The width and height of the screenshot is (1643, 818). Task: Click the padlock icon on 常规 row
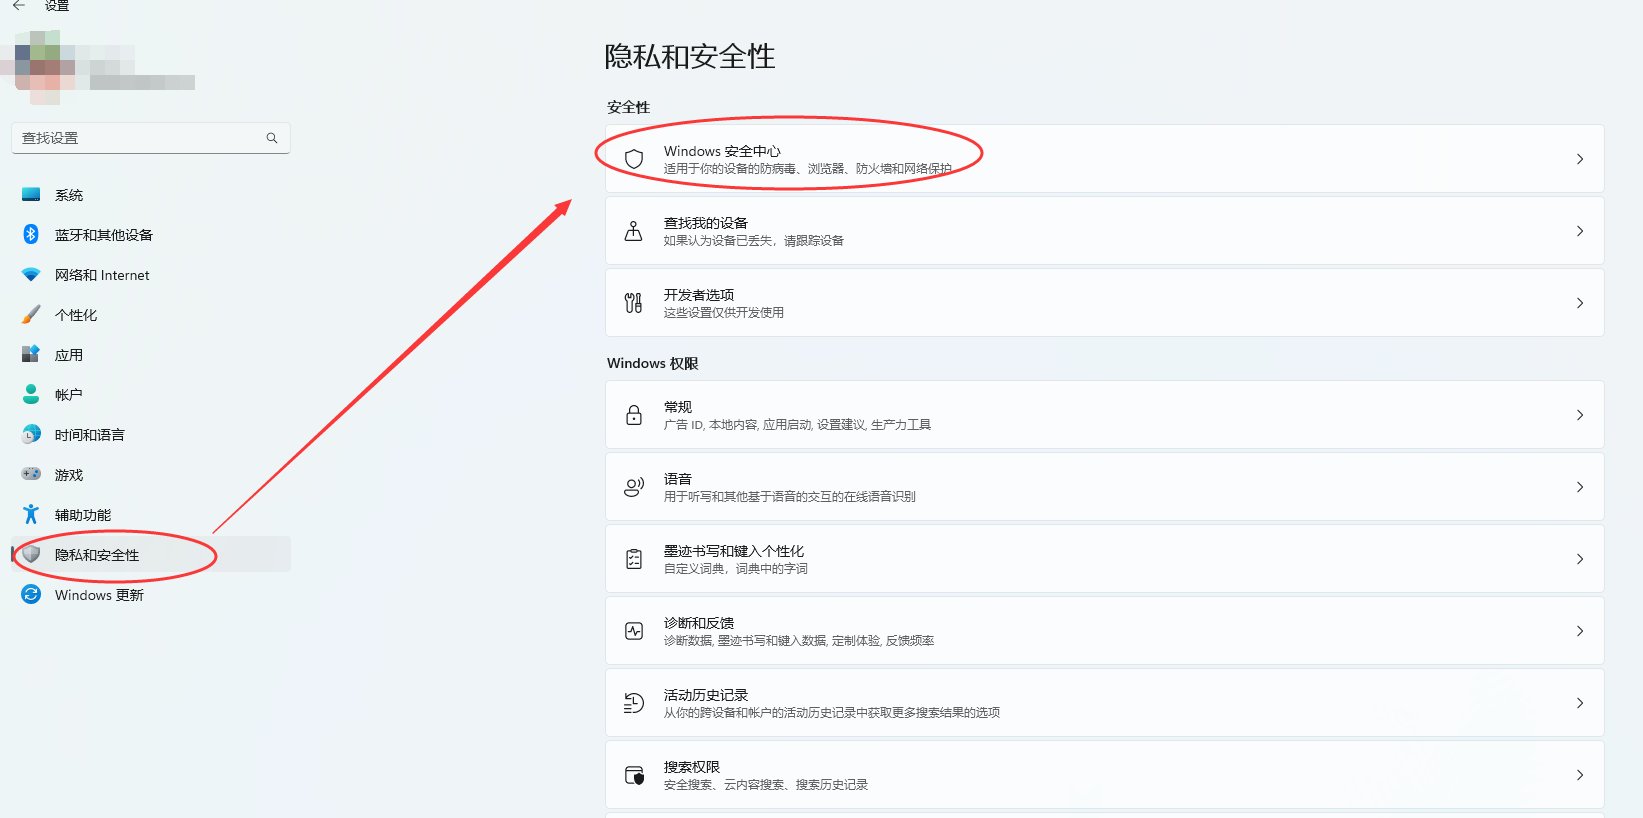tap(634, 415)
